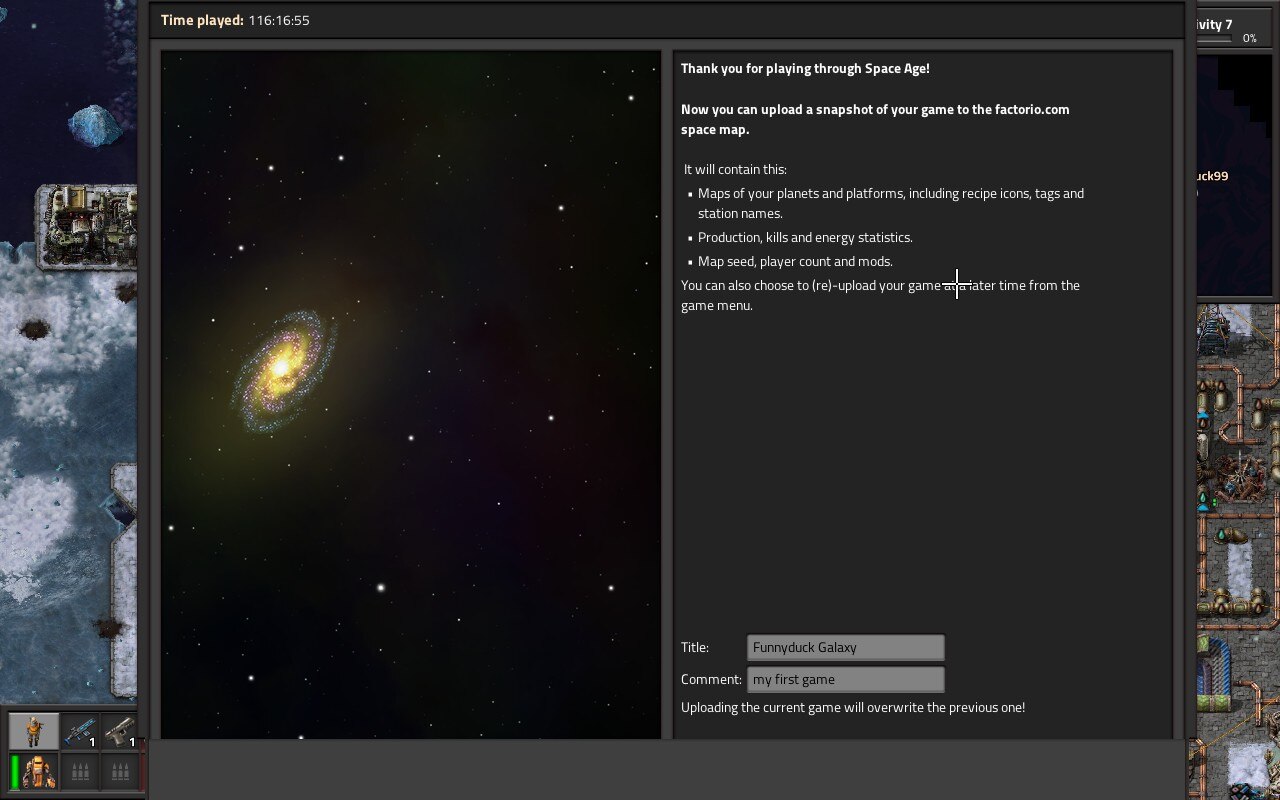Click the Comment field with 'my first game'

pyautogui.click(x=845, y=679)
